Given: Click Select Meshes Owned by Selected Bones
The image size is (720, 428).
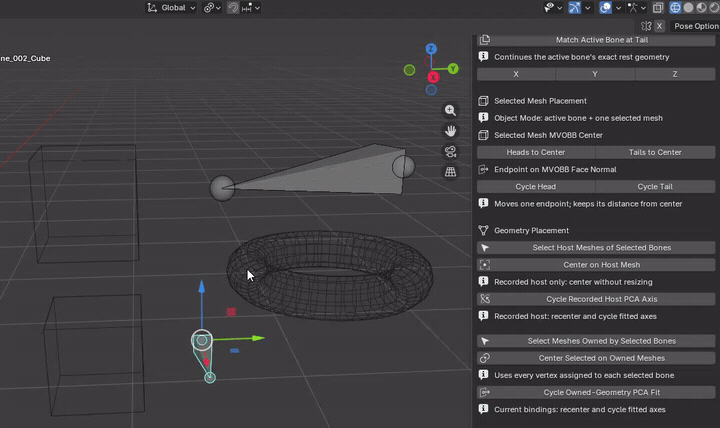Looking at the screenshot, I should coord(596,341).
